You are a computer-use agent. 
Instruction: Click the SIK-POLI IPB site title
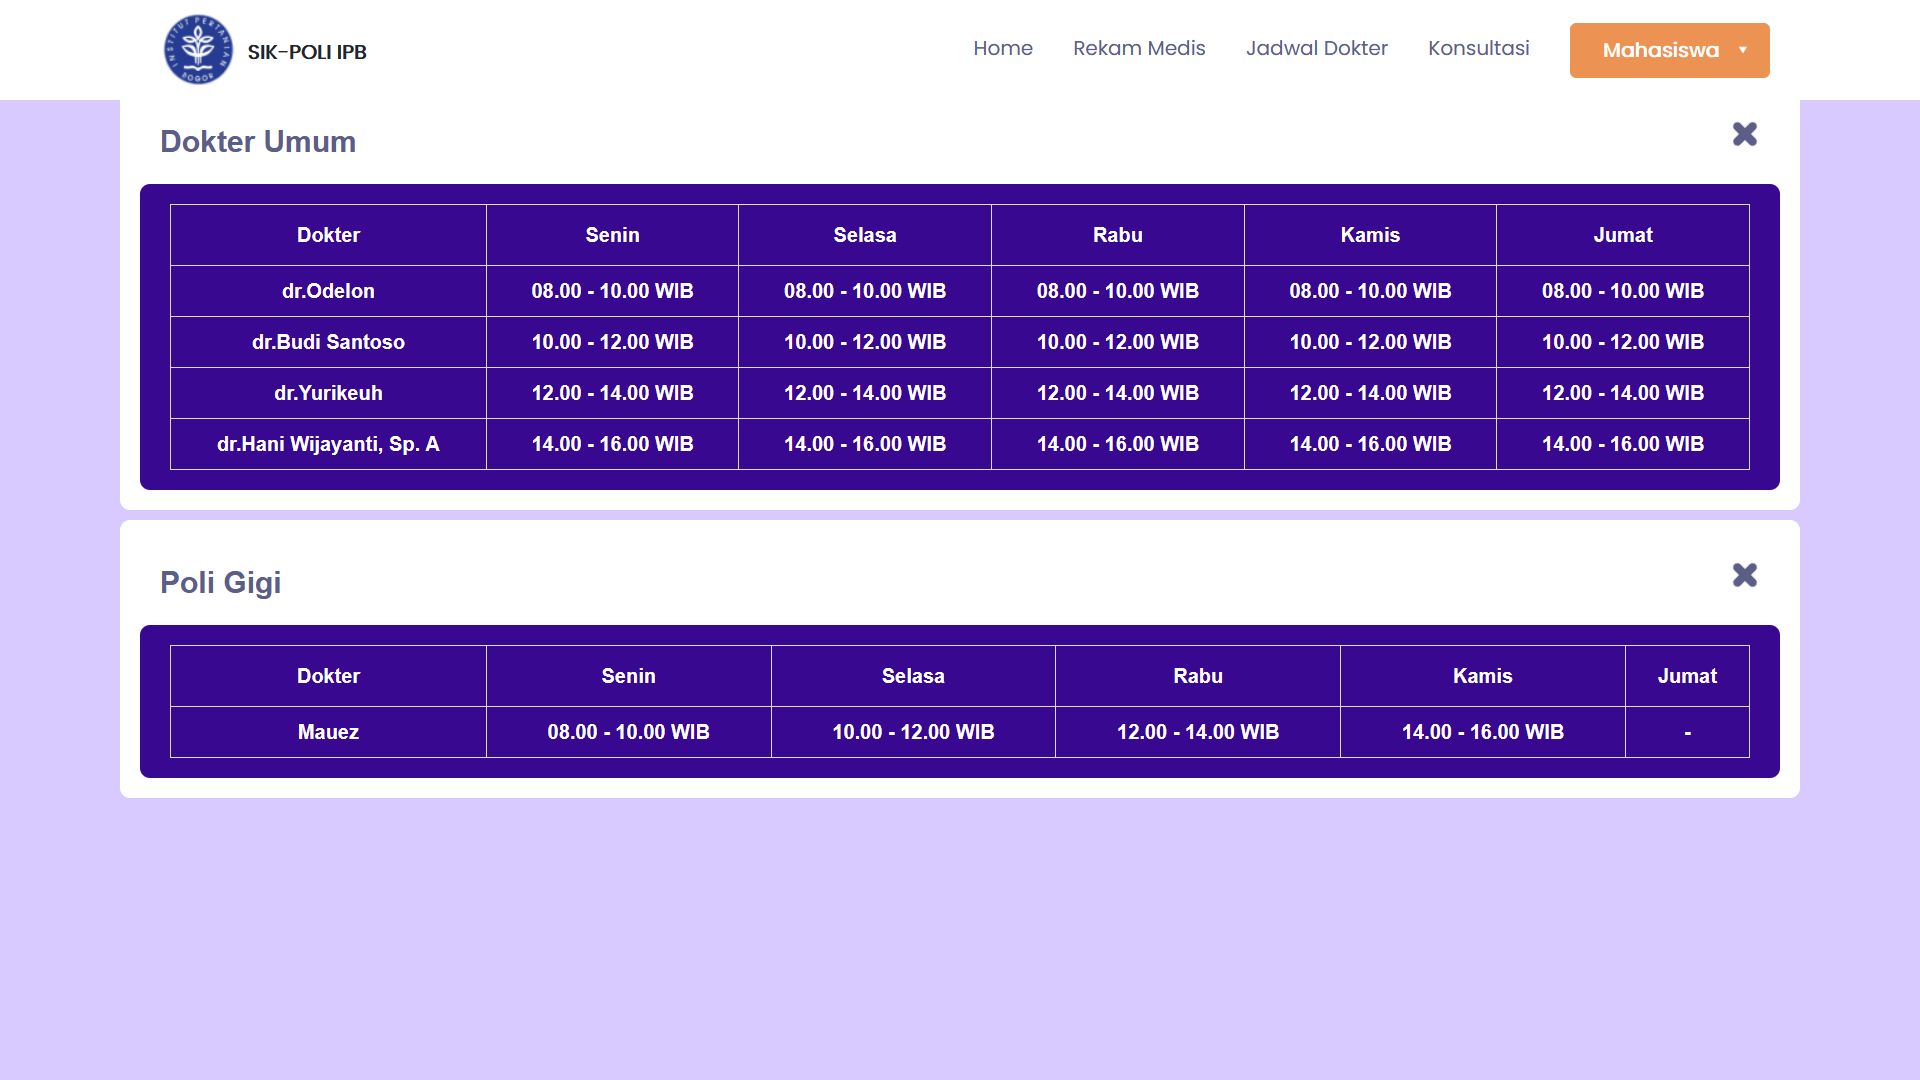point(307,52)
